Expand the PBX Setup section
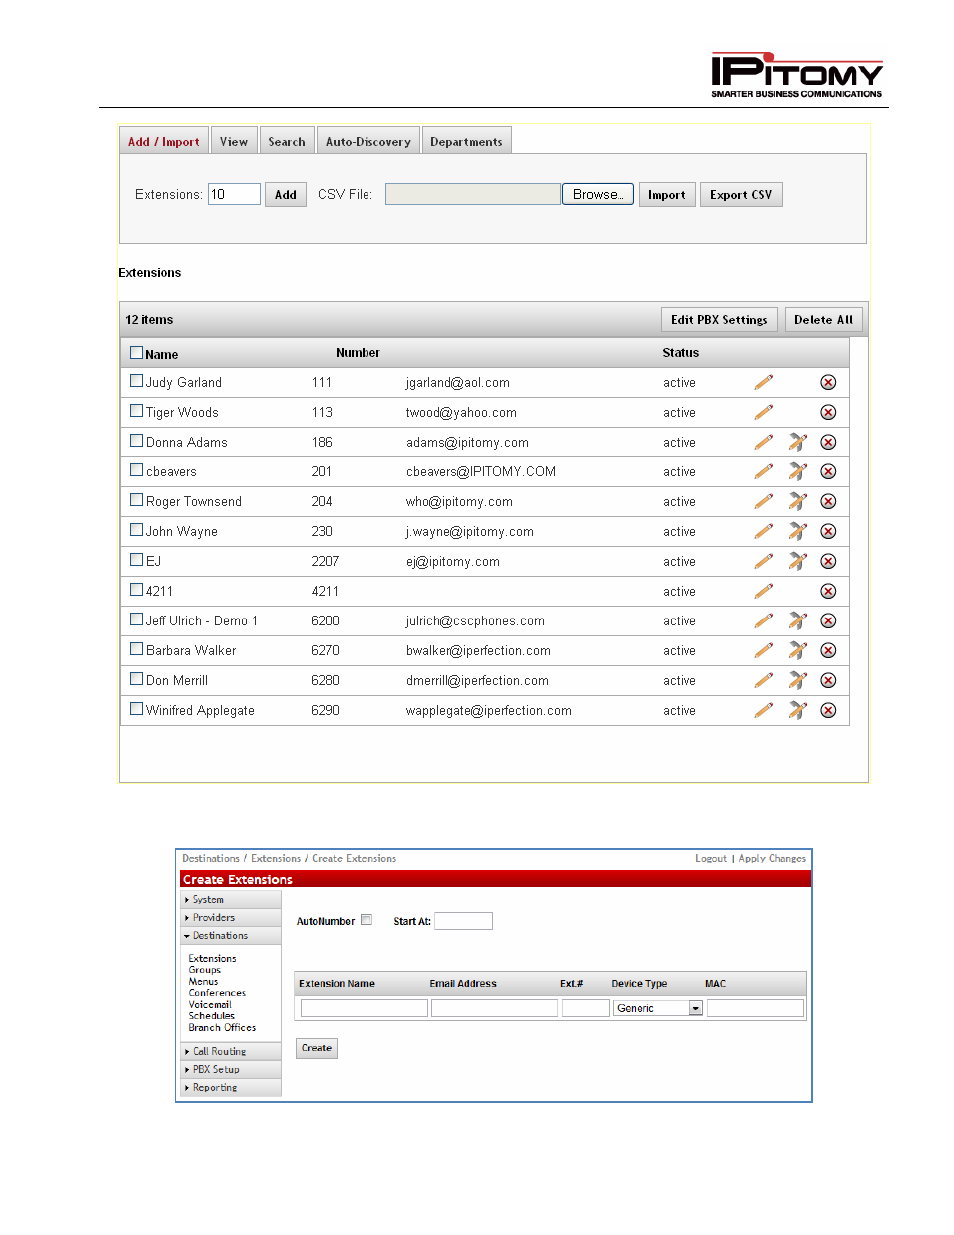This screenshot has height=1235, width=954. [231, 1070]
